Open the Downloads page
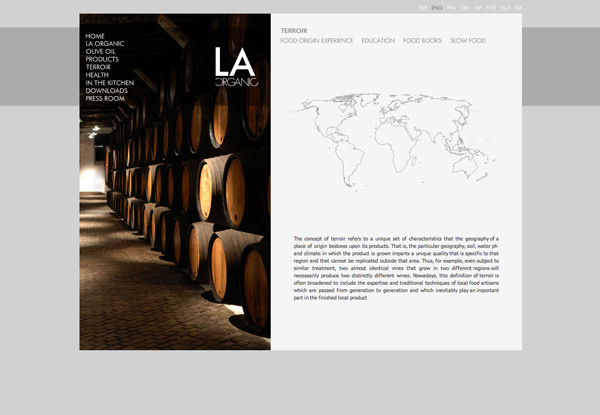Viewport: 600px width, 415px height. 106,91
